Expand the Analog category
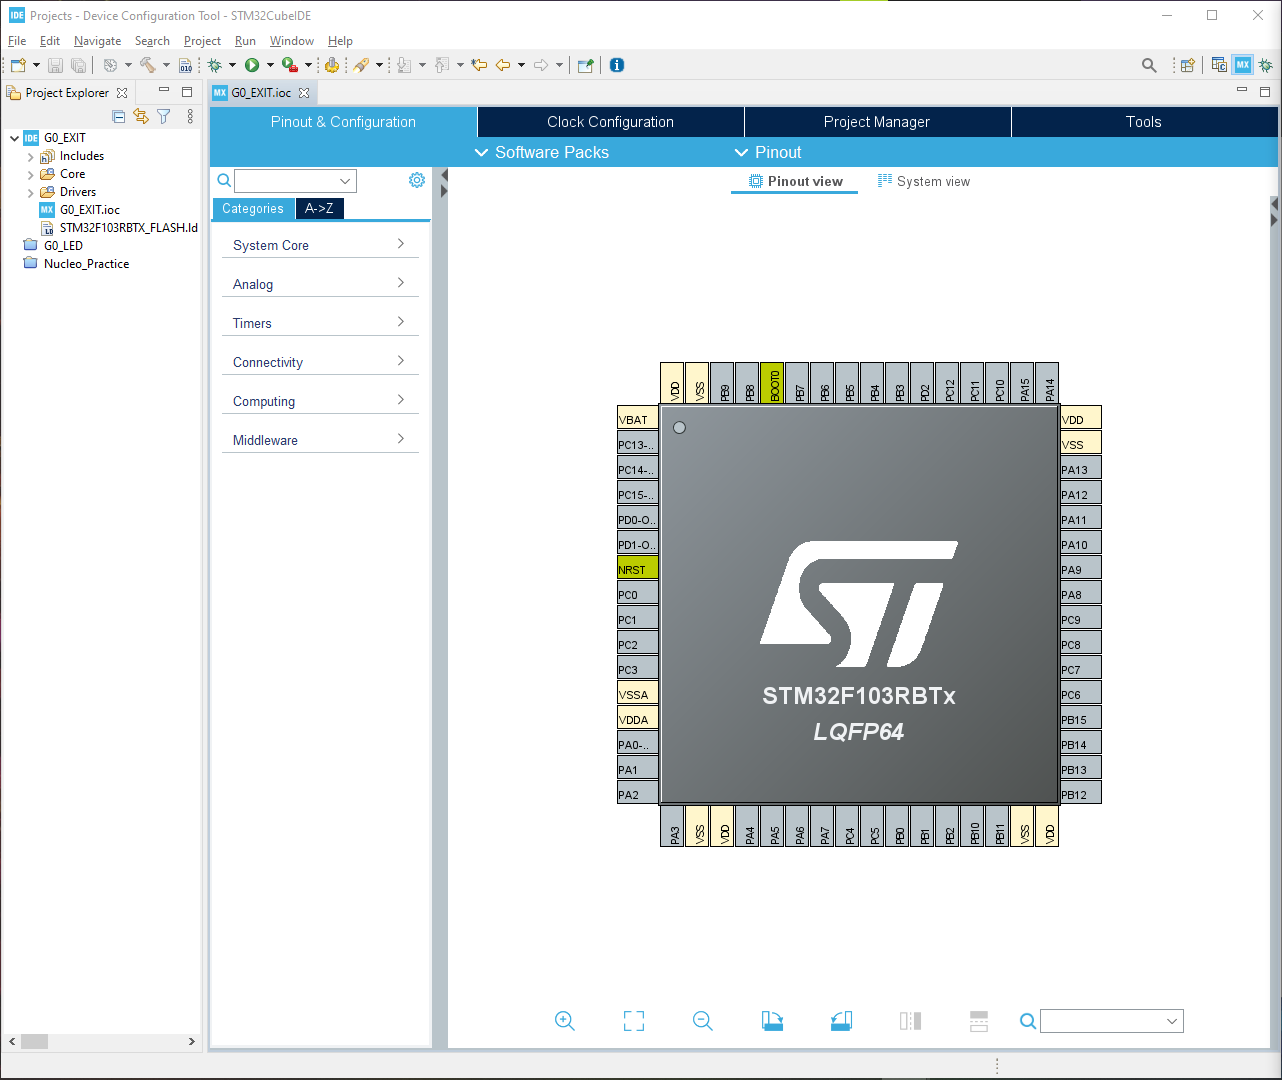Image resolution: width=1282 pixels, height=1080 pixels. click(320, 284)
